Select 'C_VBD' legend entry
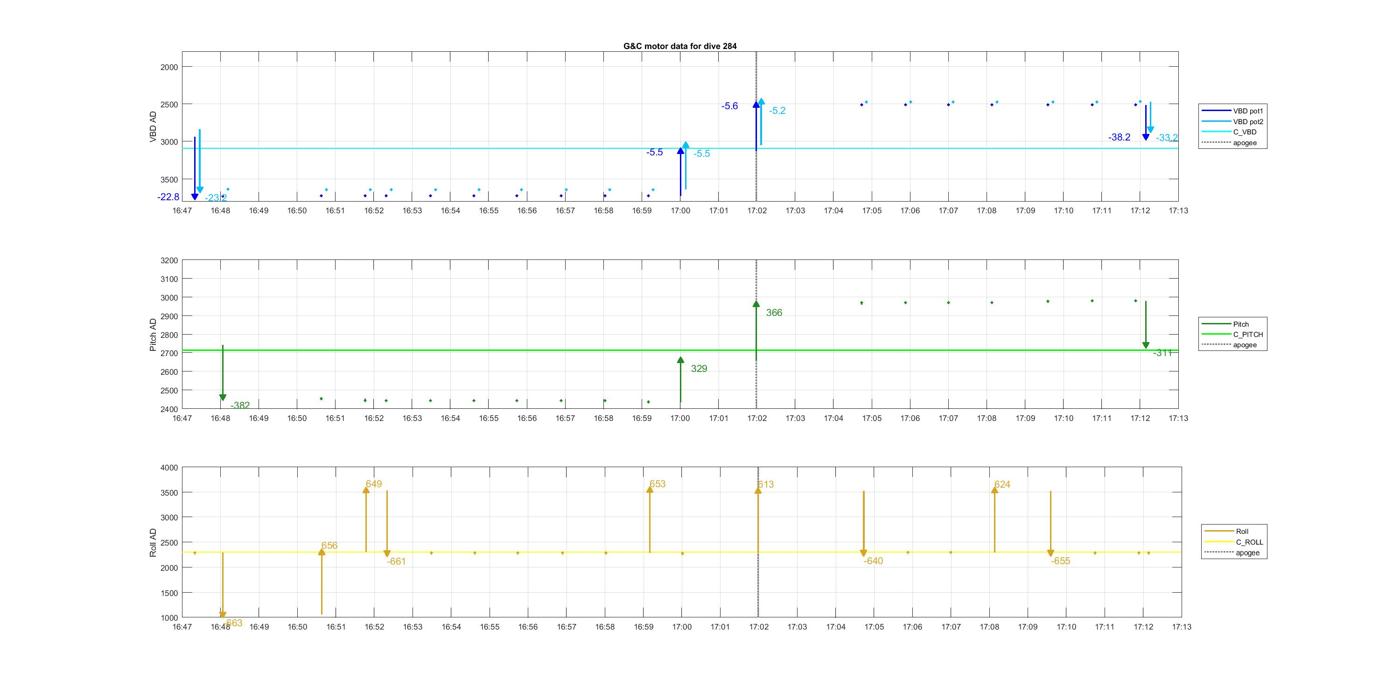This screenshot has width=1400, height=693. [x=1230, y=132]
